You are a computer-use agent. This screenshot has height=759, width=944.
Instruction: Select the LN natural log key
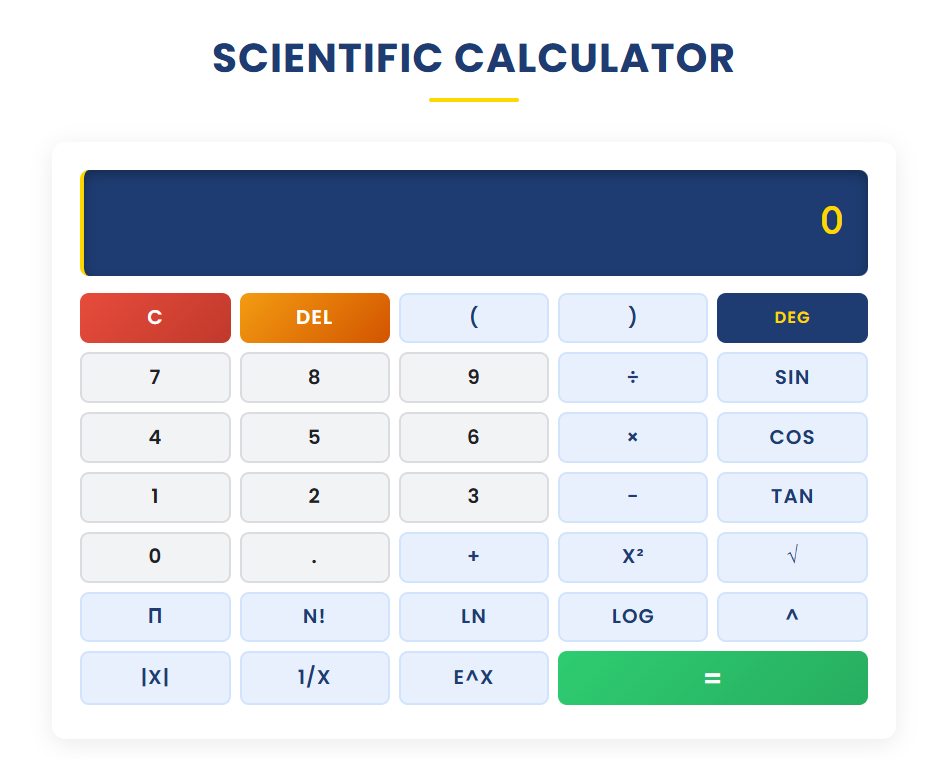pyautogui.click(x=473, y=617)
